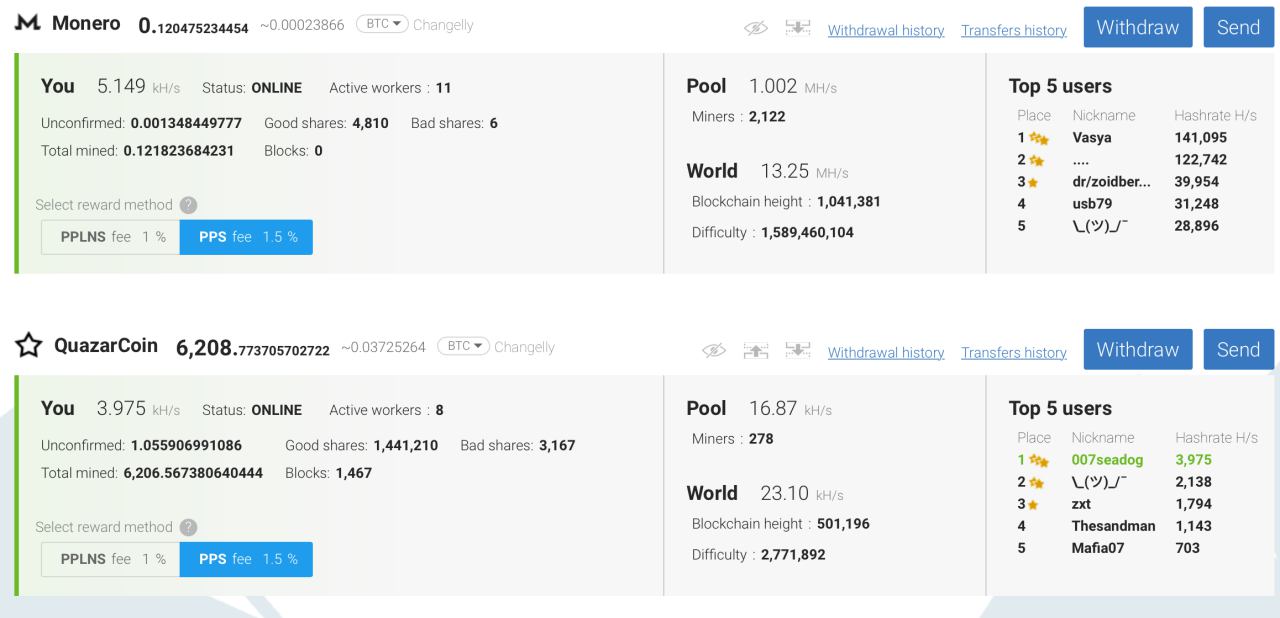Click the move-down icon in Monero header

[x=798, y=30]
